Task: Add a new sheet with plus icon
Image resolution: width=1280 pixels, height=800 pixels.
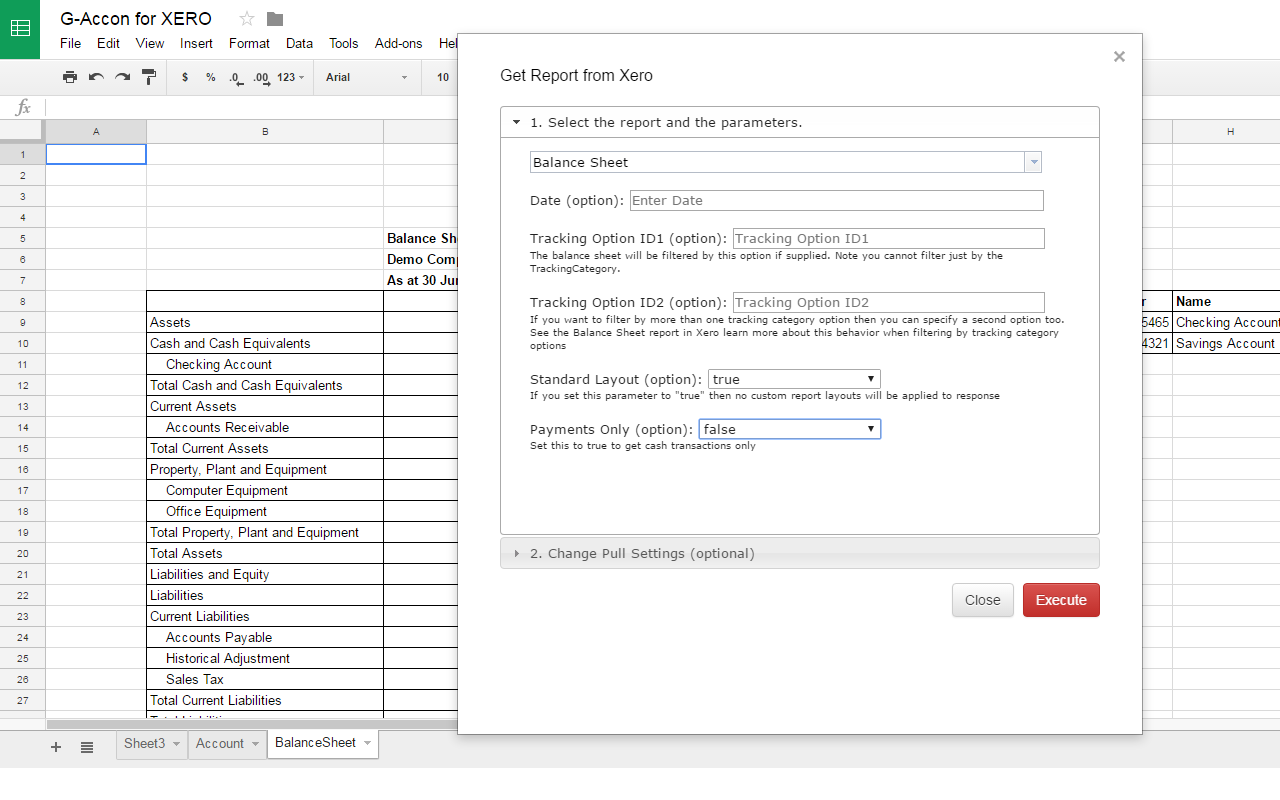Action: pyautogui.click(x=56, y=746)
